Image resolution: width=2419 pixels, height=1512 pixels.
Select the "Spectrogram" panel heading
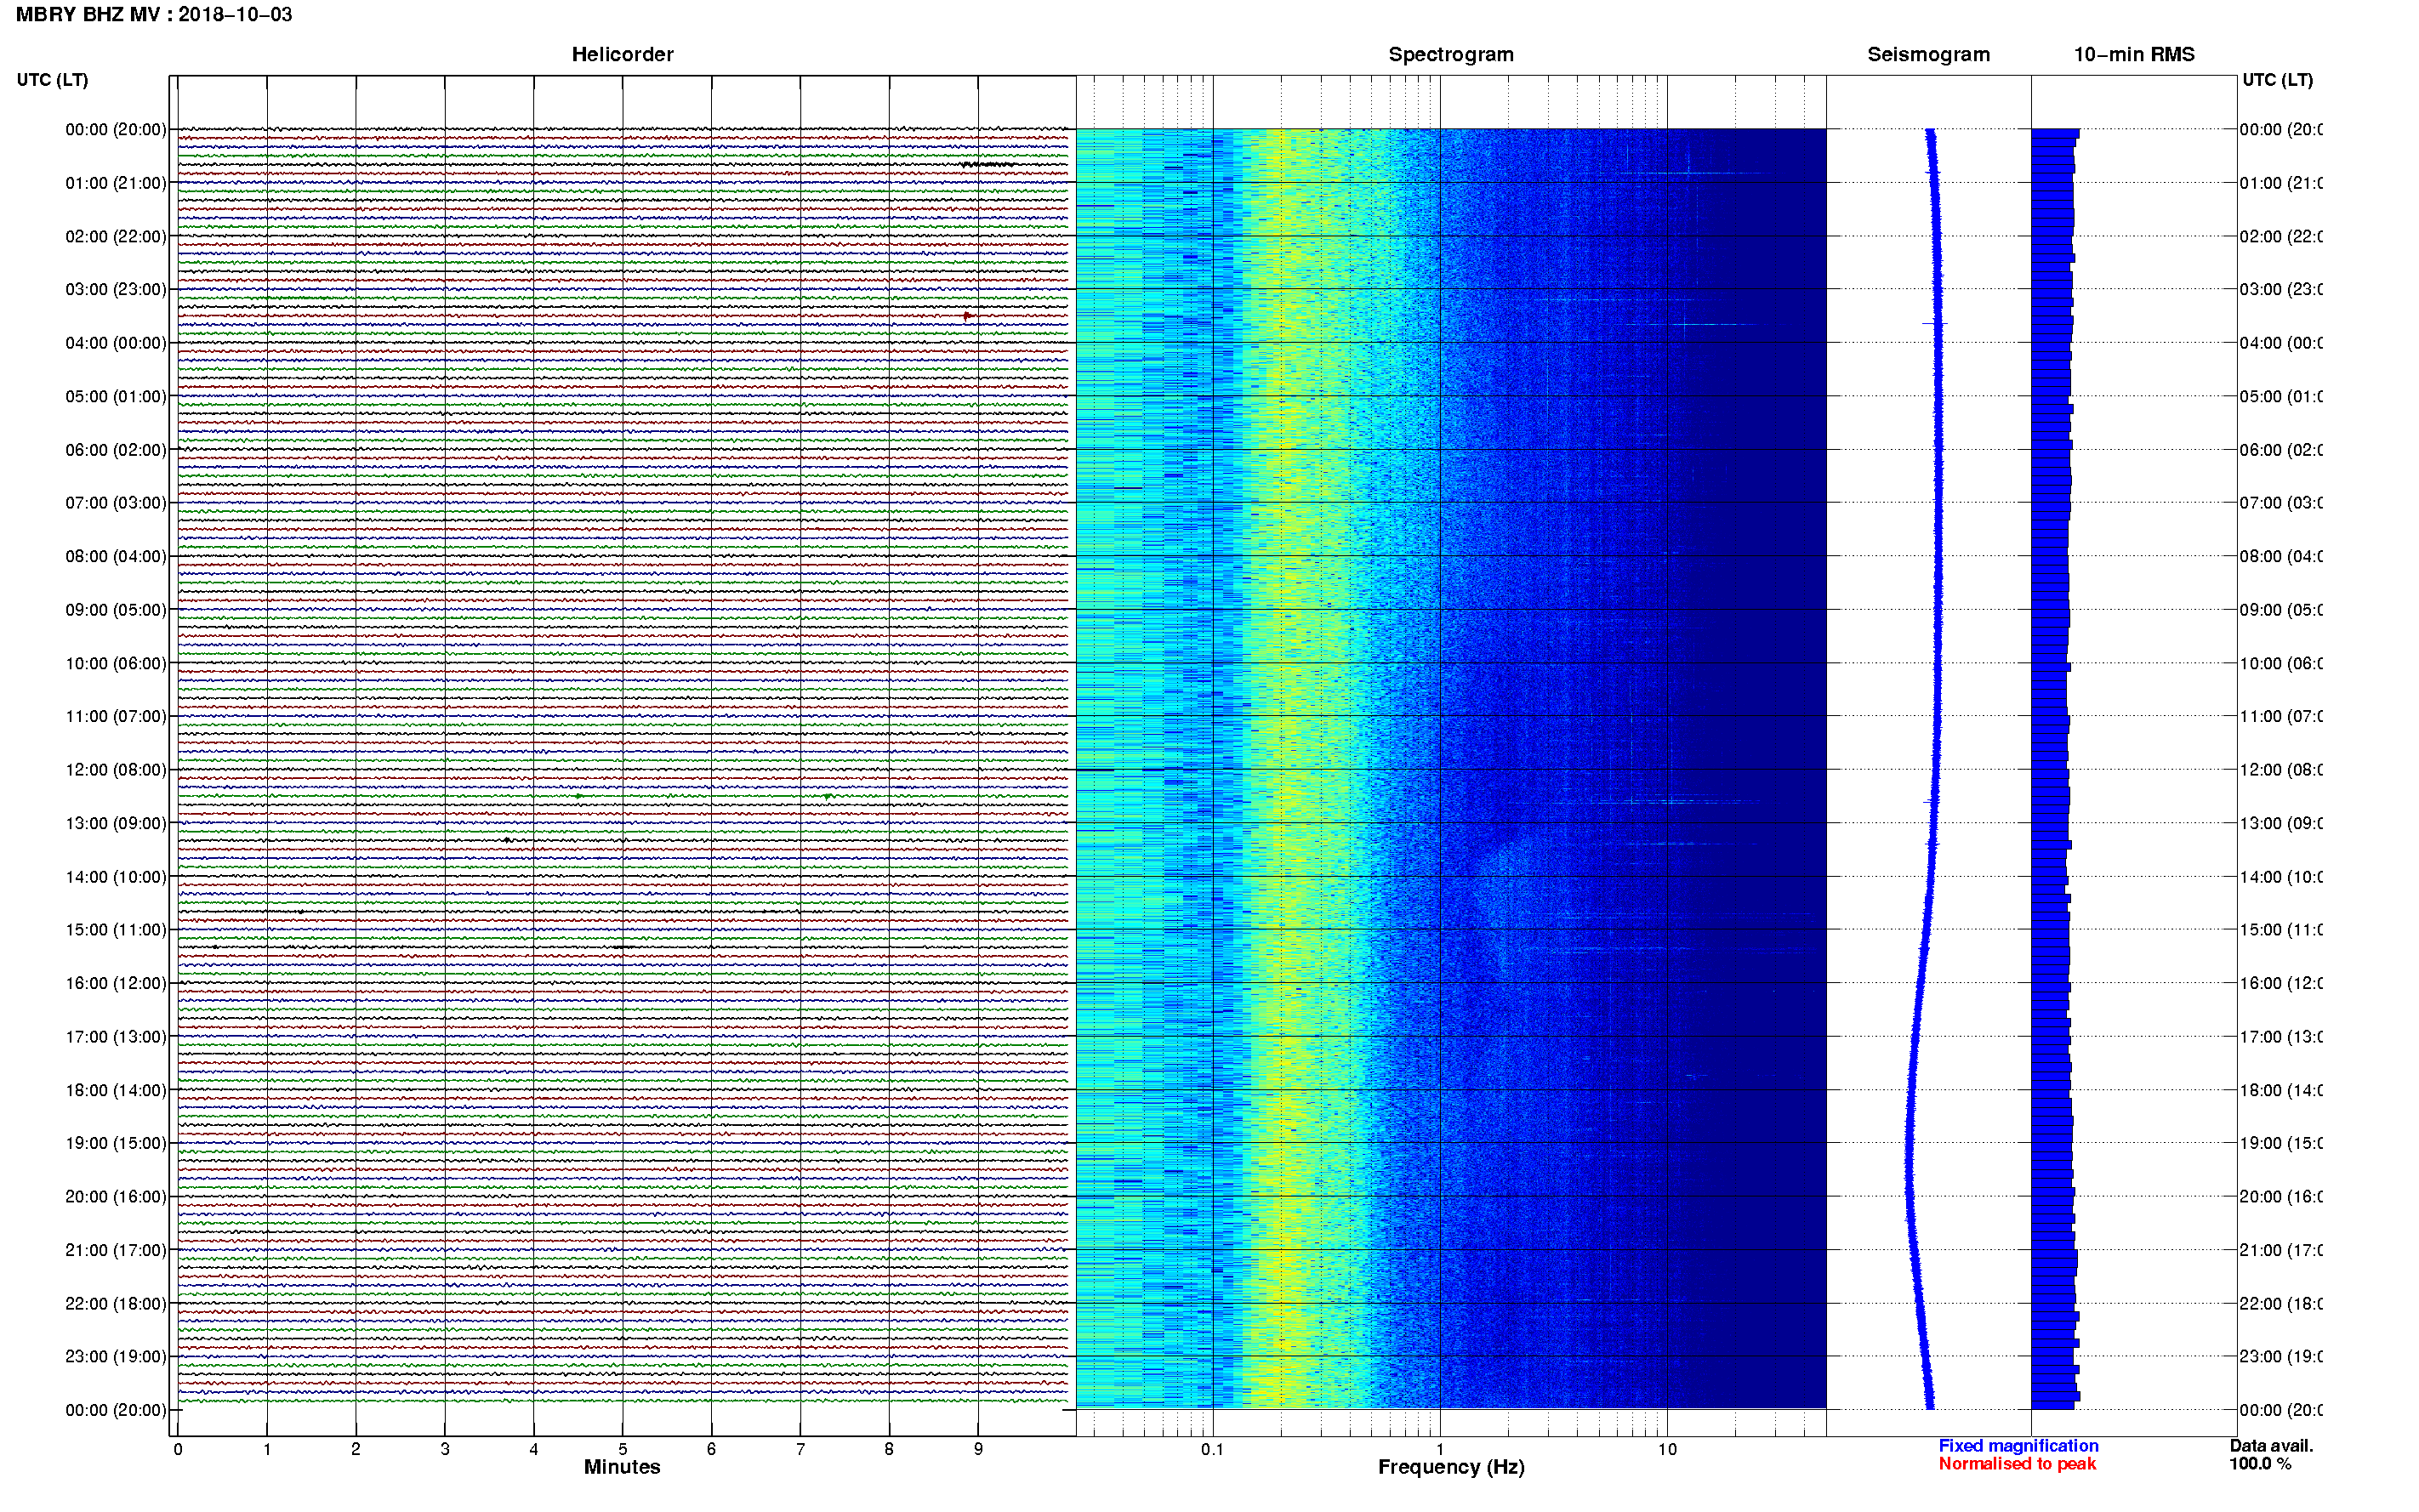click(1450, 55)
